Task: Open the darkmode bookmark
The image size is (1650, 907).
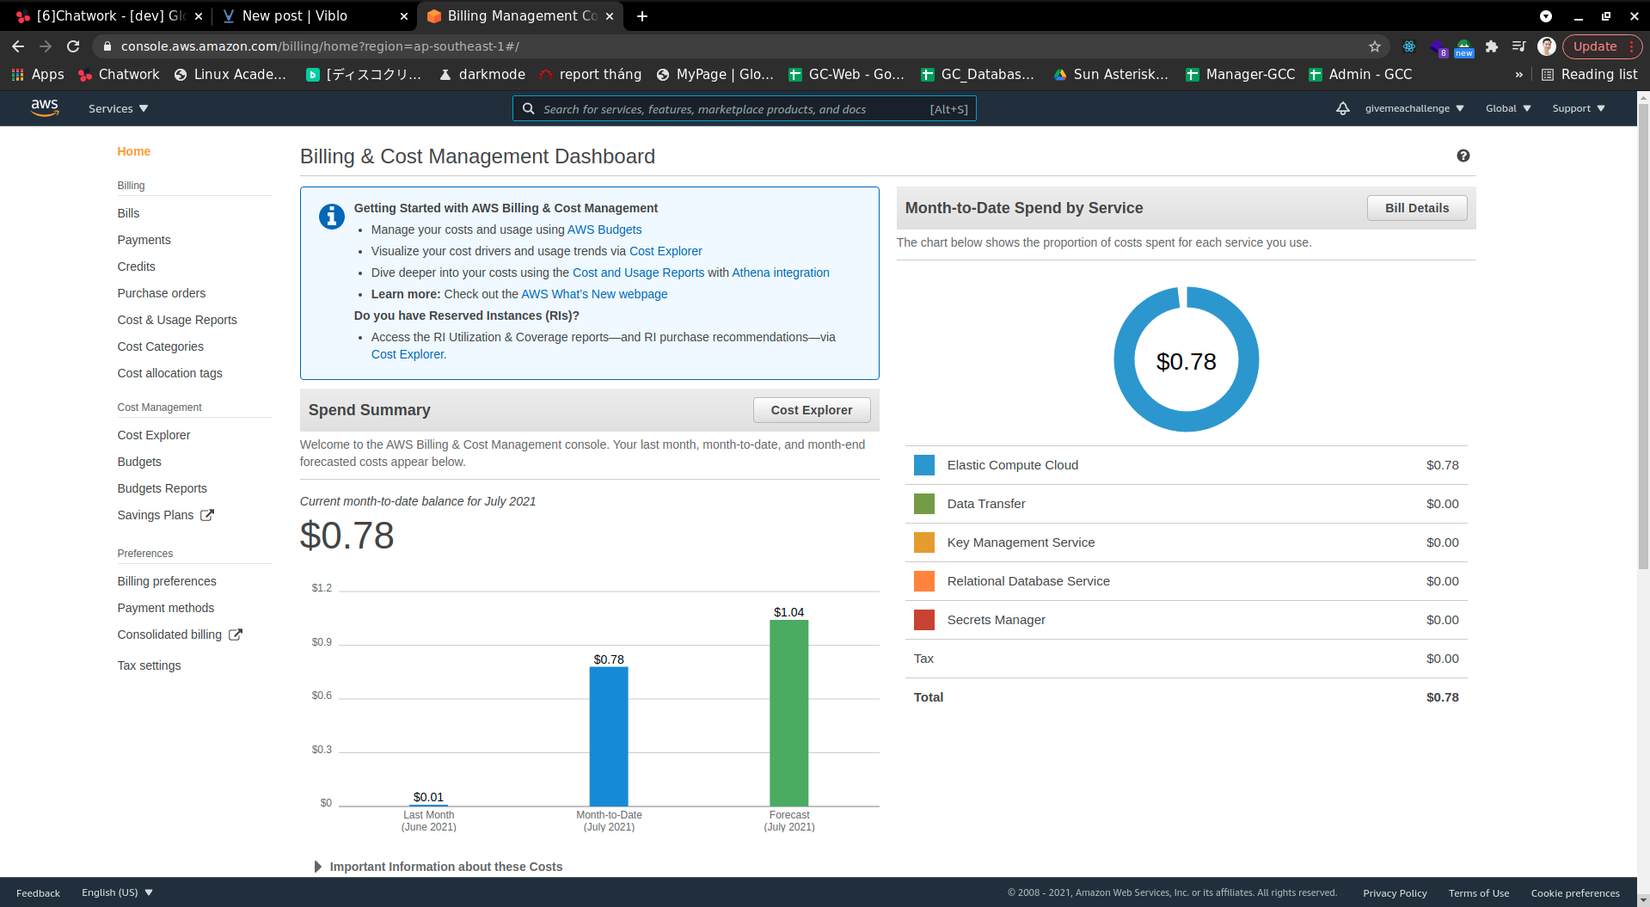Action: point(482,75)
